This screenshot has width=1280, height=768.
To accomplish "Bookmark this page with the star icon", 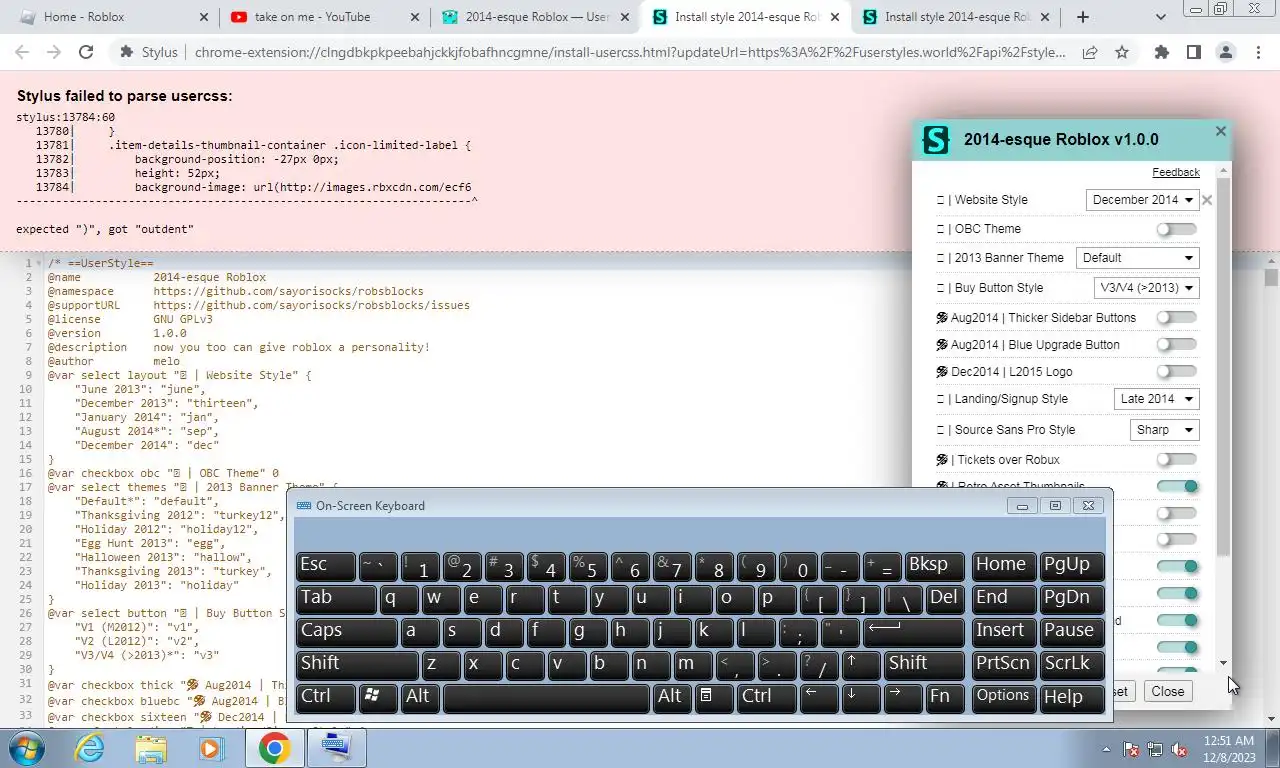I will coord(1122,53).
